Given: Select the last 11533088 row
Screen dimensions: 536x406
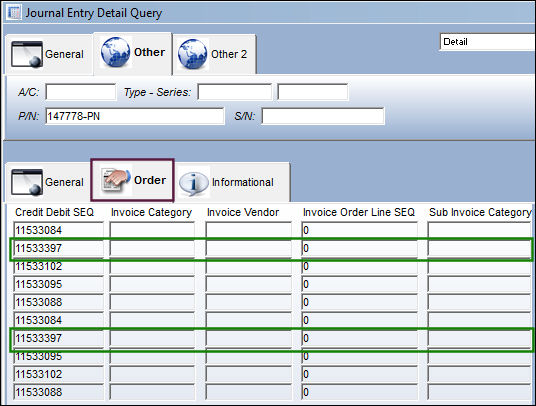Looking at the screenshot, I should (x=272, y=392).
